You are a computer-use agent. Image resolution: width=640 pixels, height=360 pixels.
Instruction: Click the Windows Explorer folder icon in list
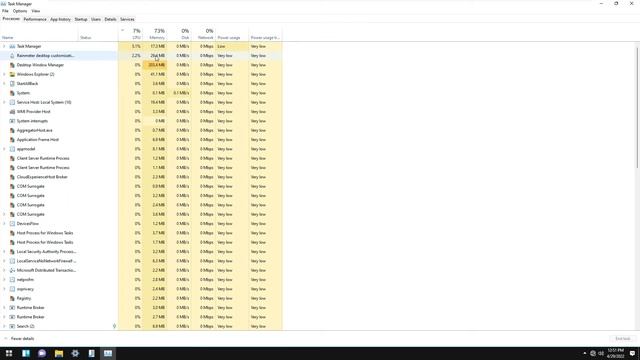(x=12, y=74)
